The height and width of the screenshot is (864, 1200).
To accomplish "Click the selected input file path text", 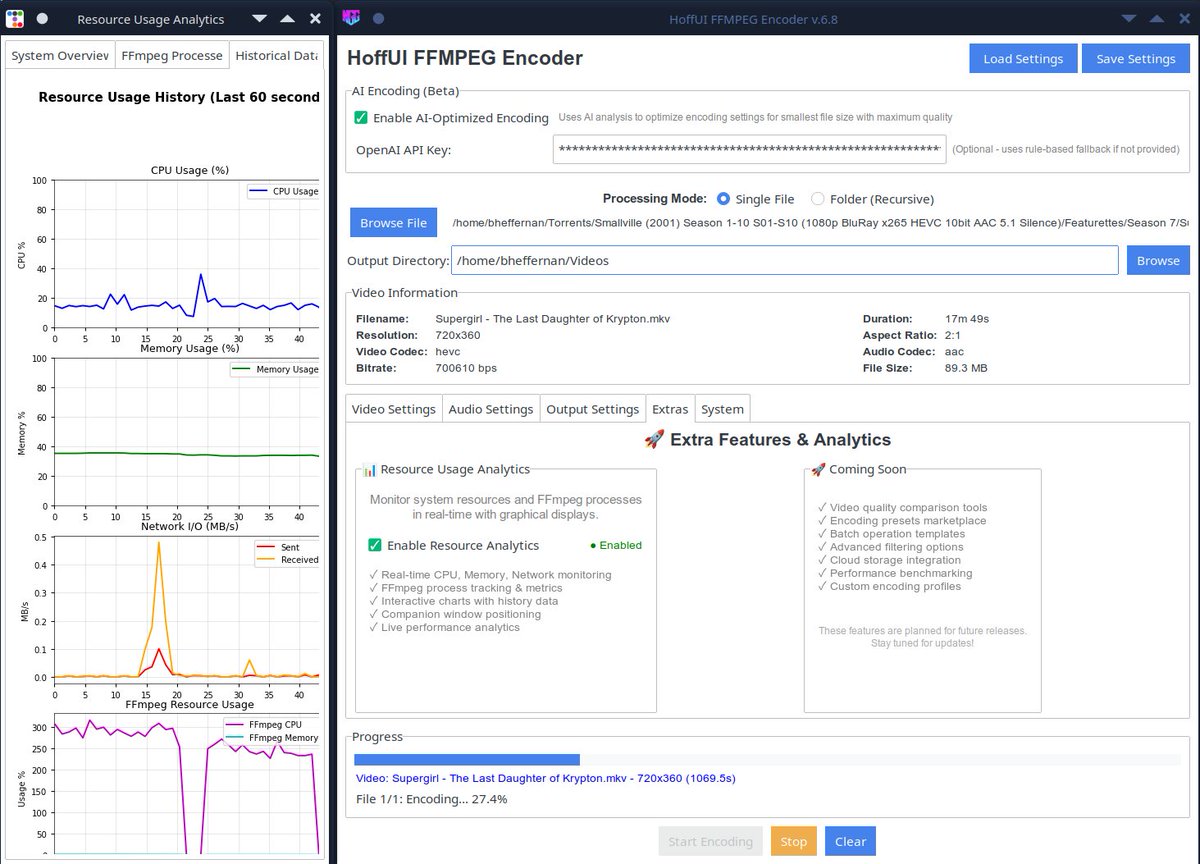I will [820, 223].
